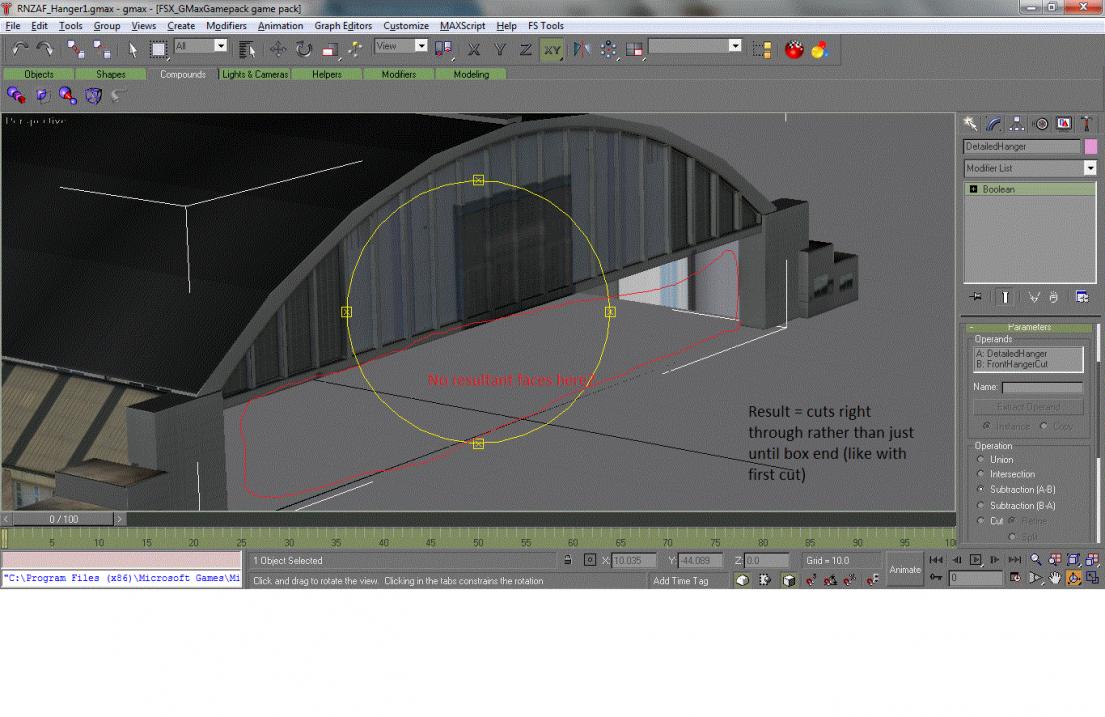Viewport: 1105px width, 717px height.
Task: Click the selection lock padlock icon
Action: (x=568, y=561)
